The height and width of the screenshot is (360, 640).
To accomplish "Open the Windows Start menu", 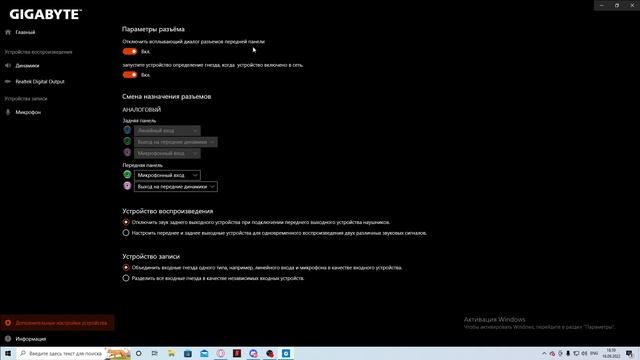I will pos(8,353).
